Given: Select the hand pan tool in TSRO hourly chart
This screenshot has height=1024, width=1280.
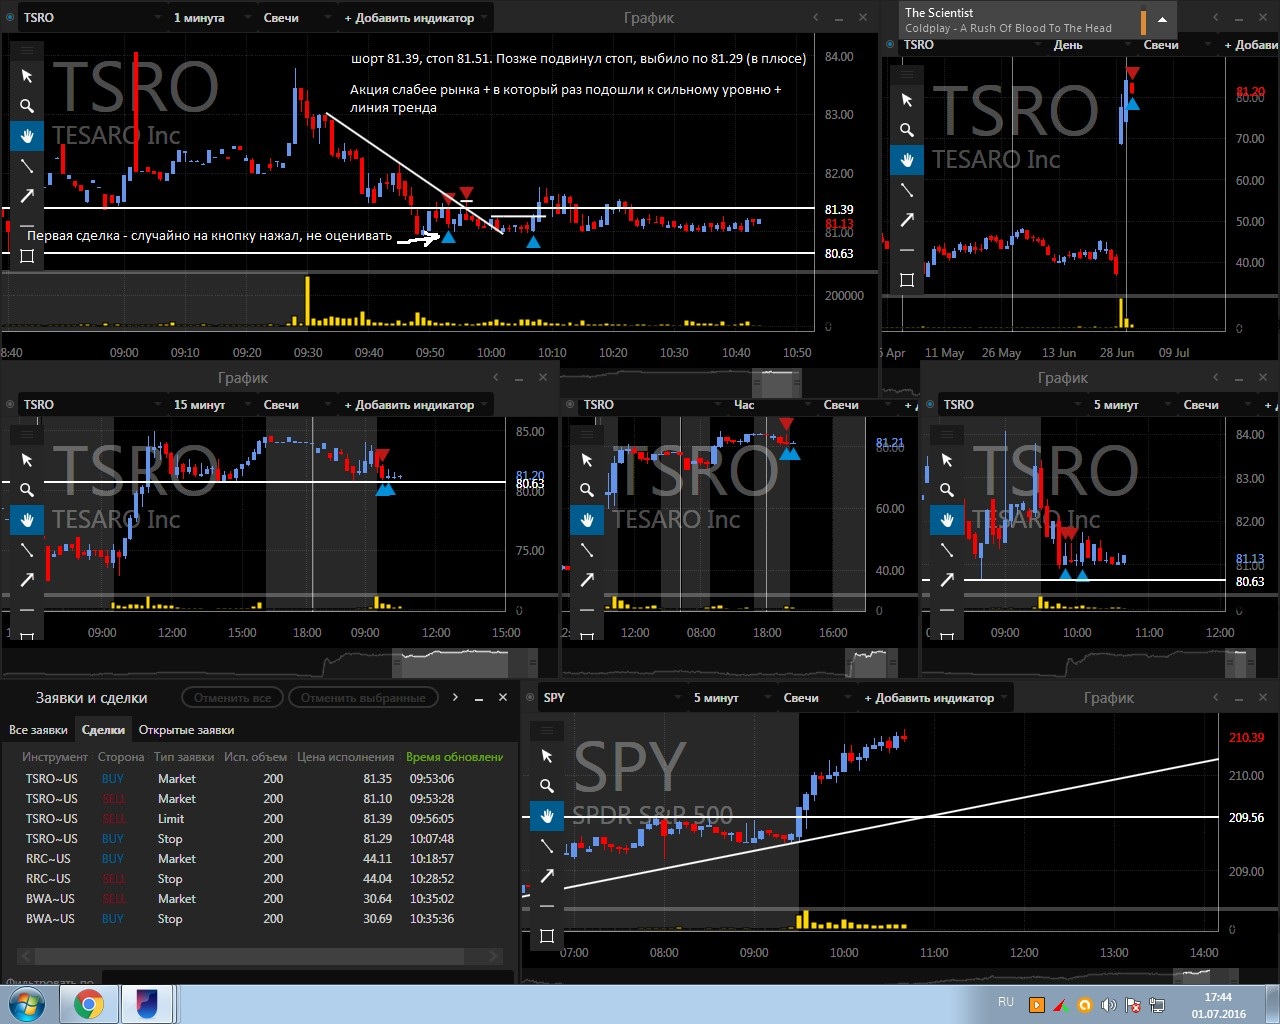Looking at the screenshot, I should (587, 520).
